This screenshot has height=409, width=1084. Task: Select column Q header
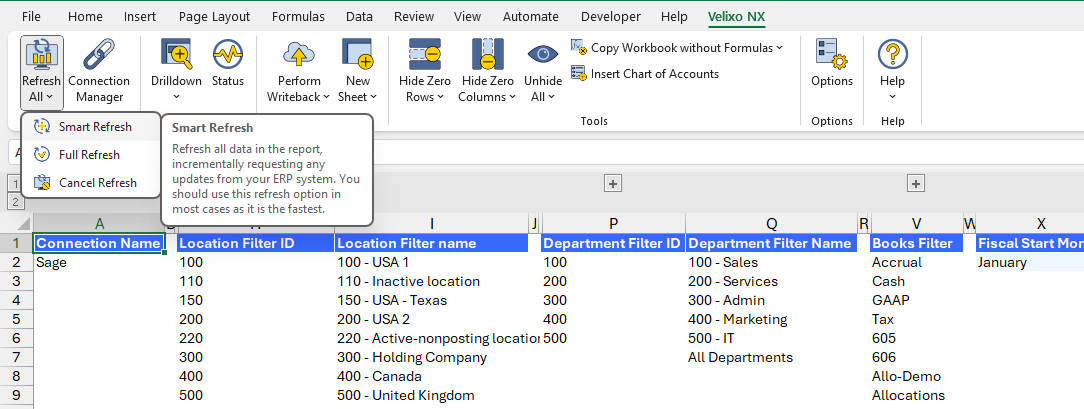point(771,224)
